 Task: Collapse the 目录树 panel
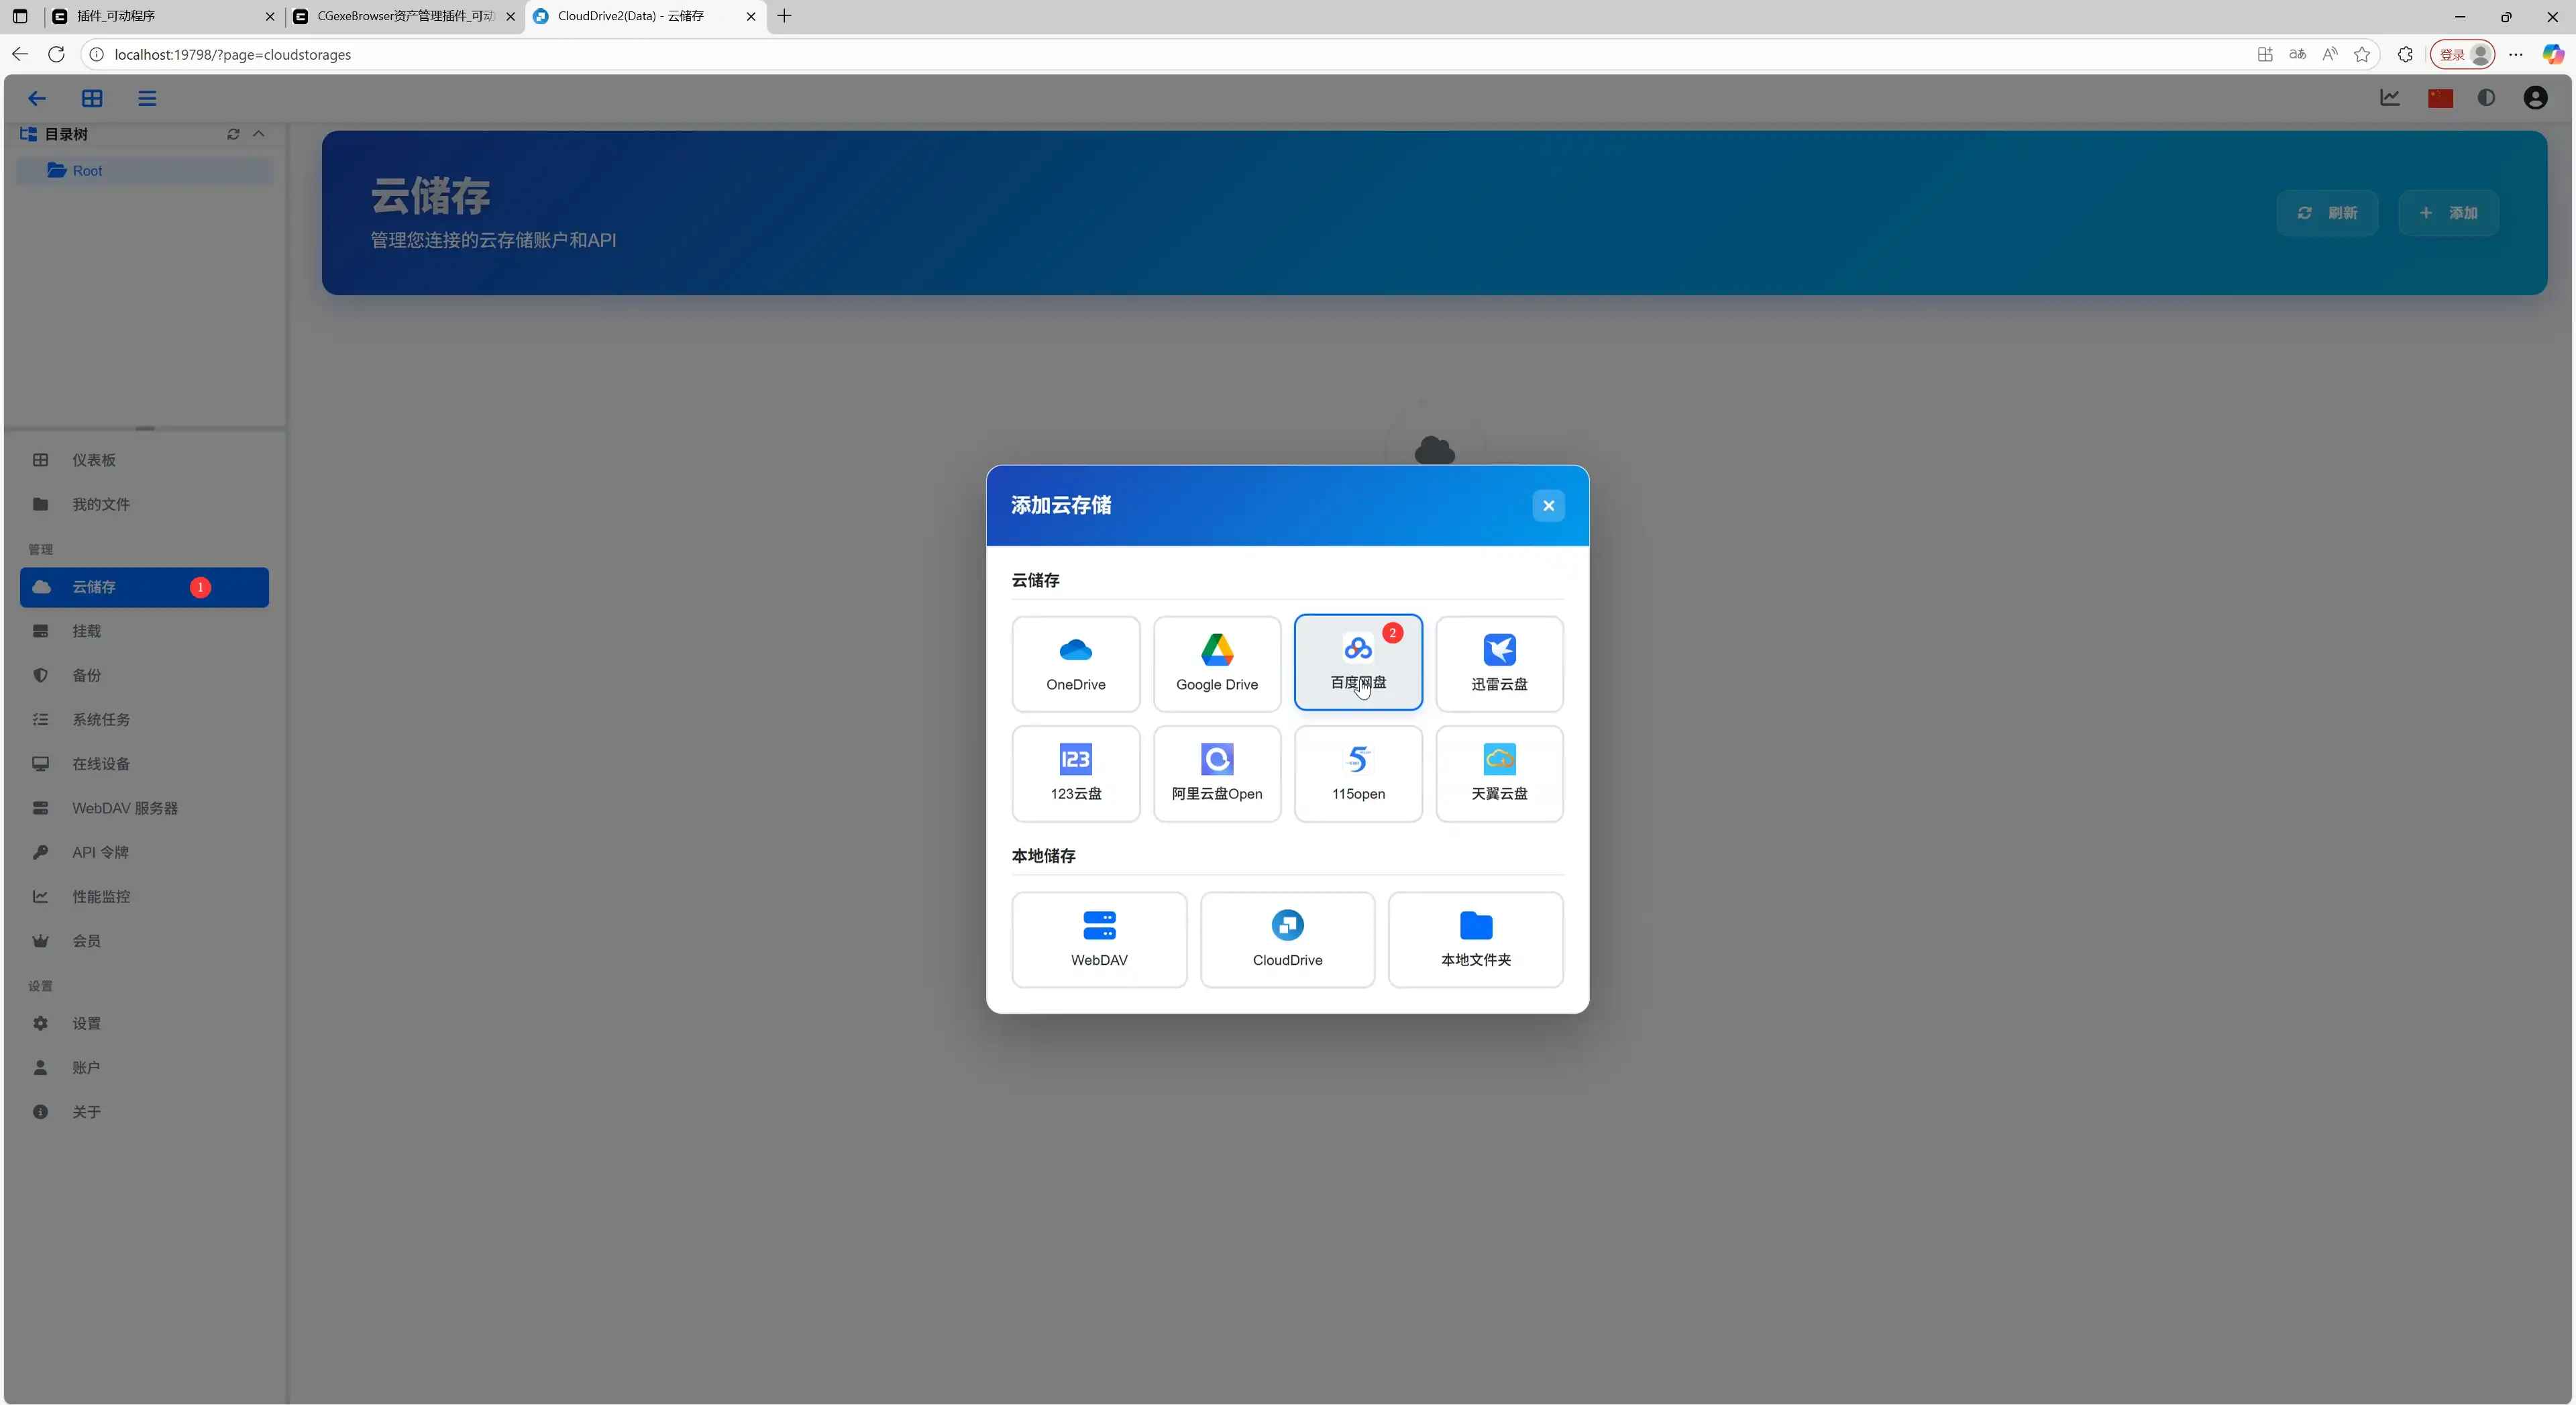(x=259, y=133)
